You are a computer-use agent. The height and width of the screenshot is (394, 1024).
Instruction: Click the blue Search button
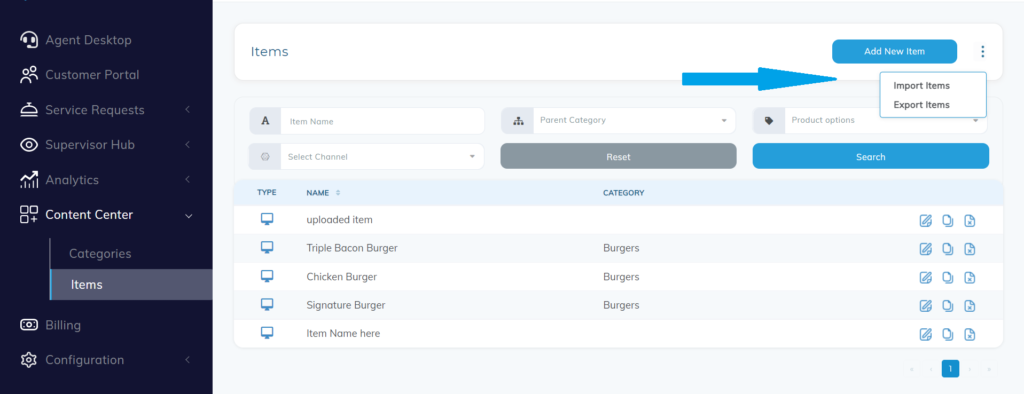tap(871, 157)
